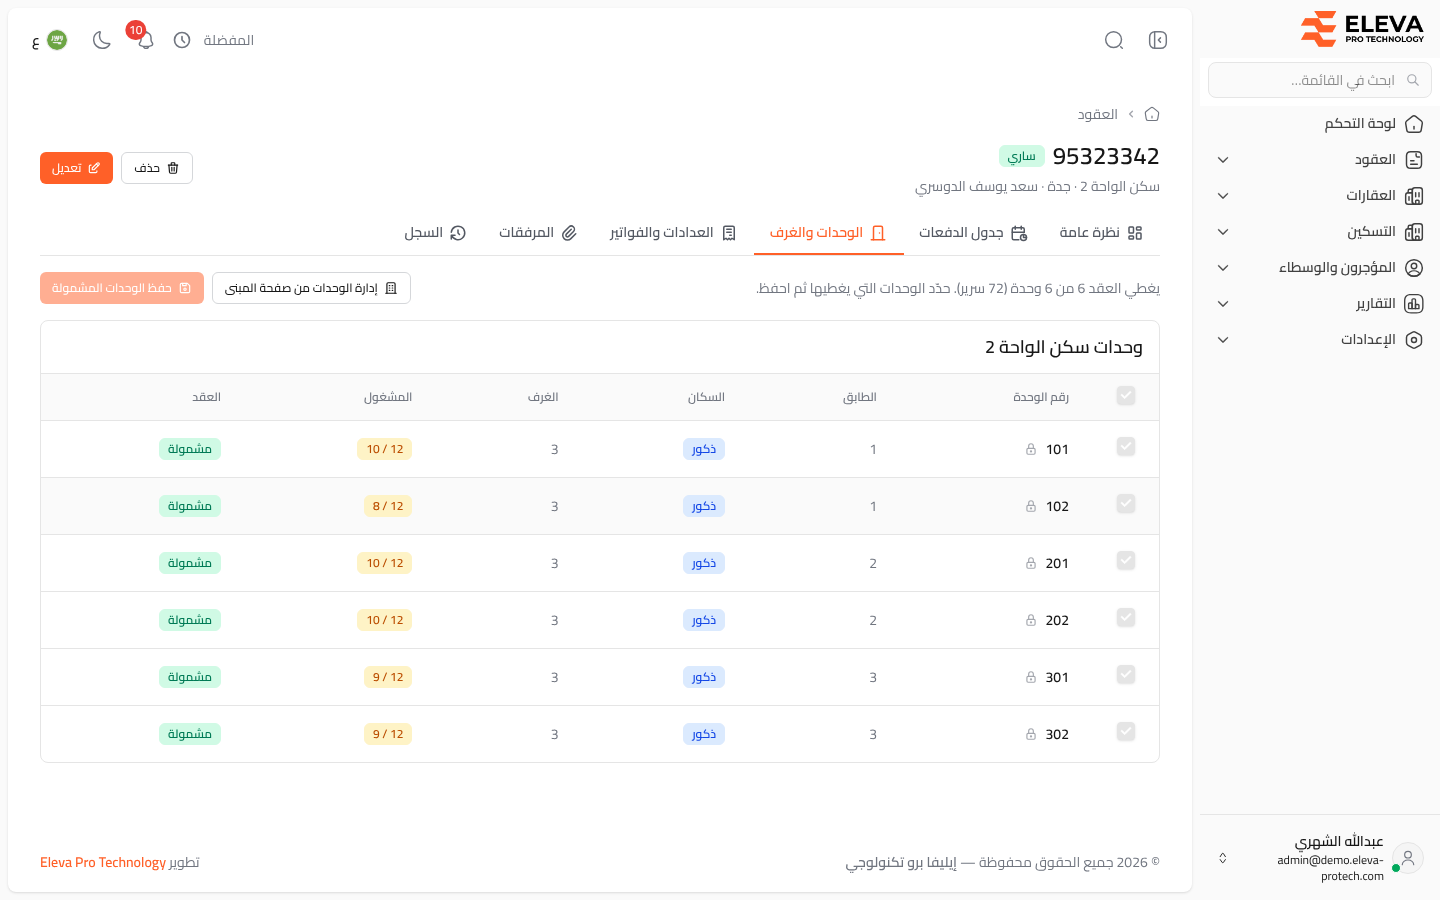The image size is (1440, 900).
Task: Click إدارة الوحدات من صفحة المبنى button
Action: 311,288
